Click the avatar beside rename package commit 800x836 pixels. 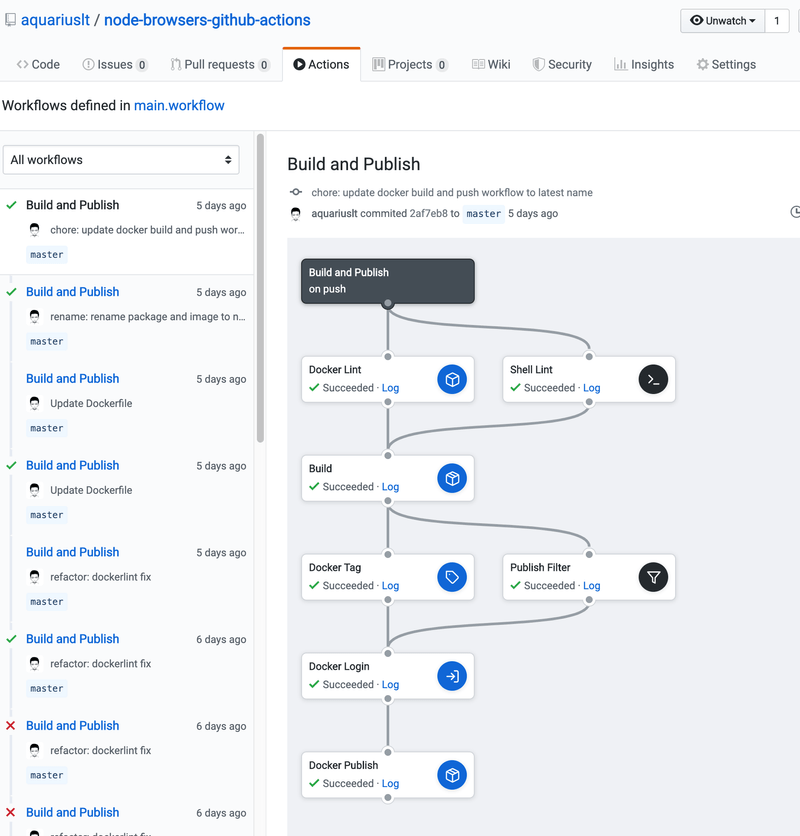pos(35,317)
